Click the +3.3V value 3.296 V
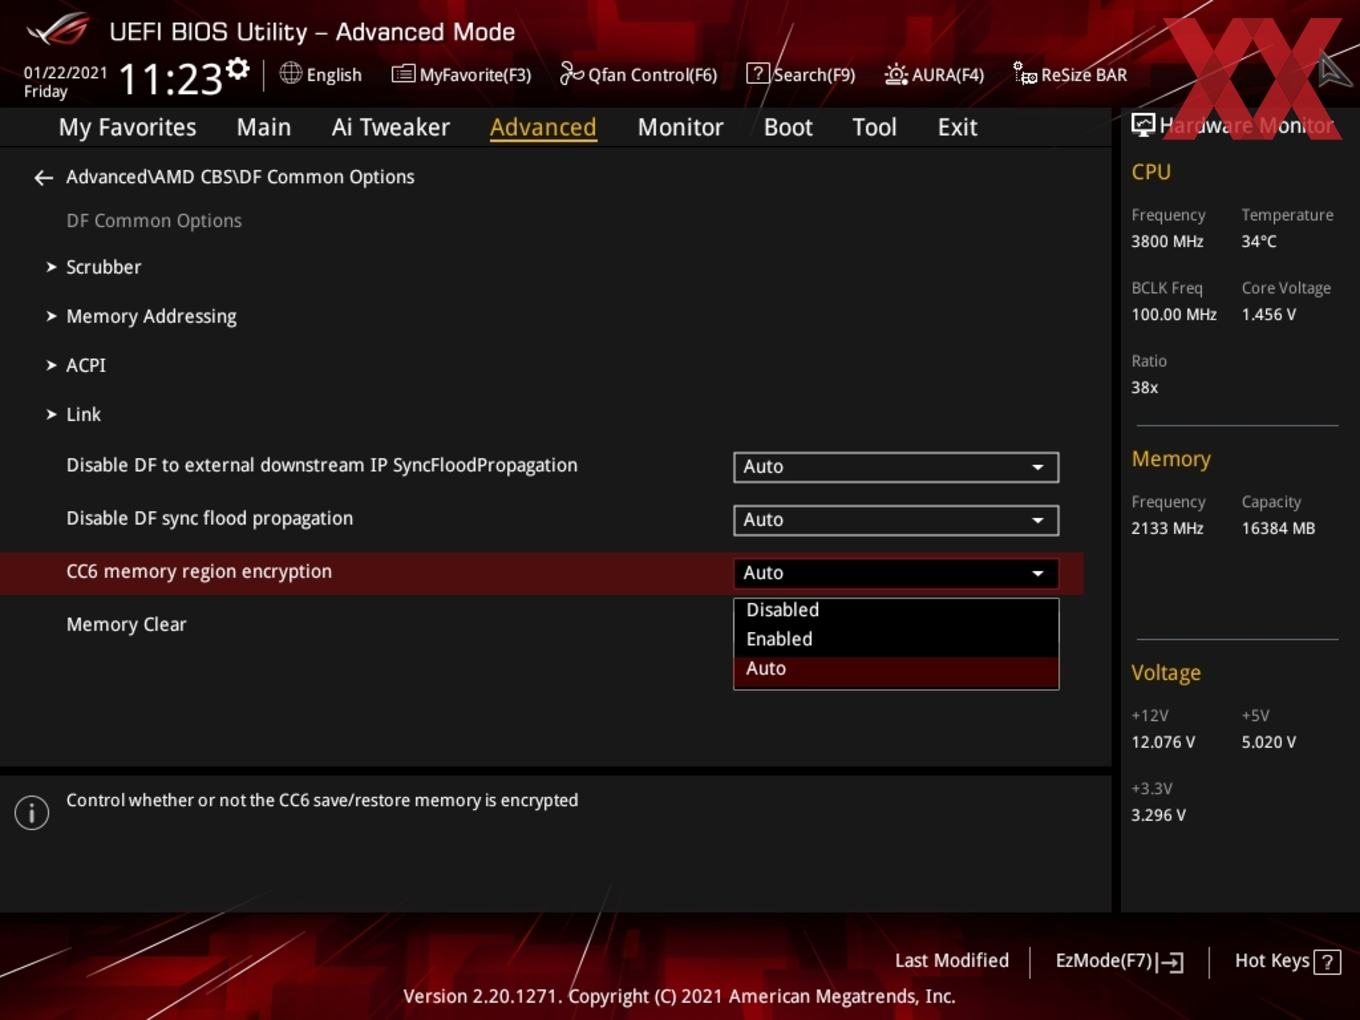Image resolution: width=1360 pixels, height=1020 pixels. pos(1158,815)
